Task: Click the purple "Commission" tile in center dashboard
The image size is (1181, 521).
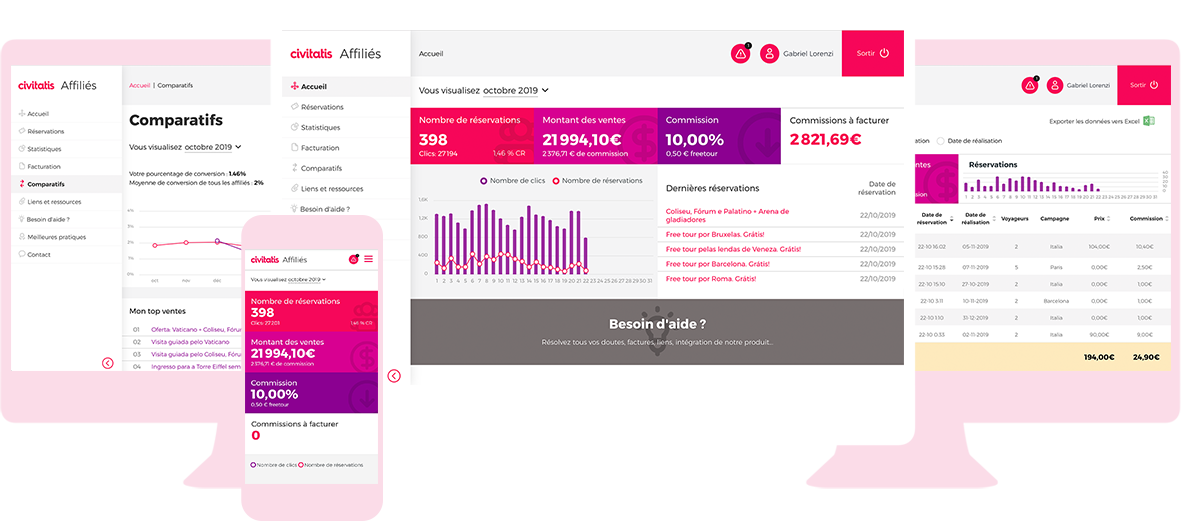Action: (x=717, y=135)
